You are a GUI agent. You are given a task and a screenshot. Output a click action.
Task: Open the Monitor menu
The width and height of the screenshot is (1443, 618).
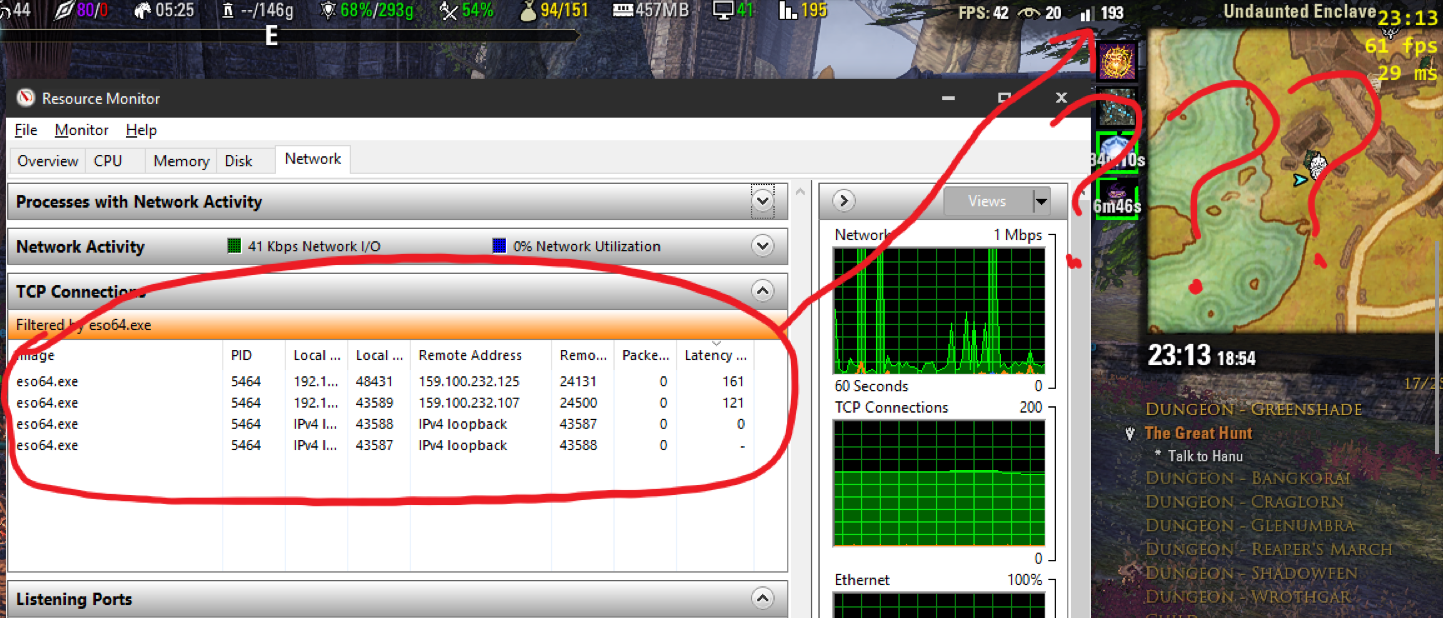(x=82, y=130)
